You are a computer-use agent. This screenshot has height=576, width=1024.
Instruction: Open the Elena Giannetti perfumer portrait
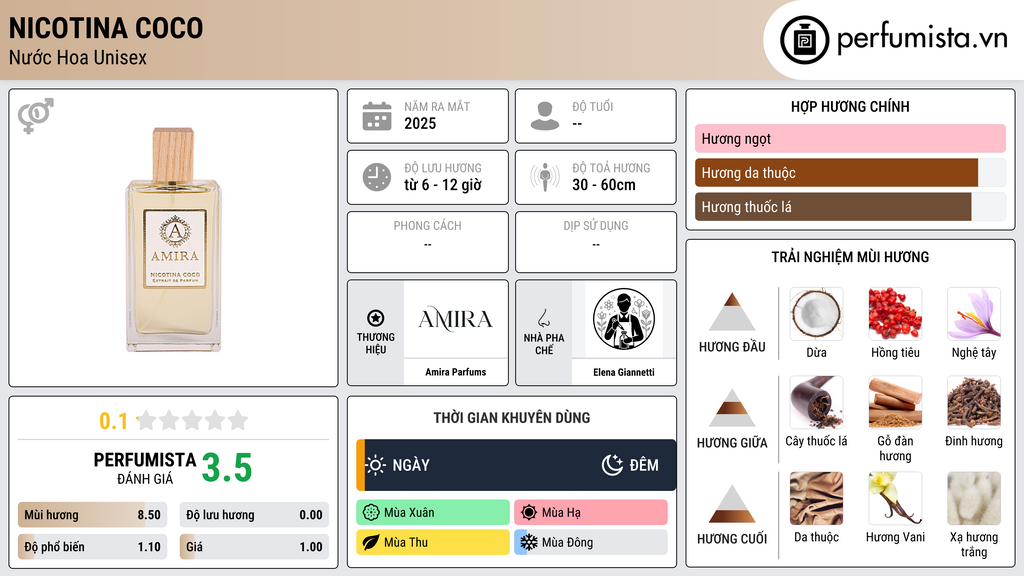pyautogui.click(x=624, y=319)
